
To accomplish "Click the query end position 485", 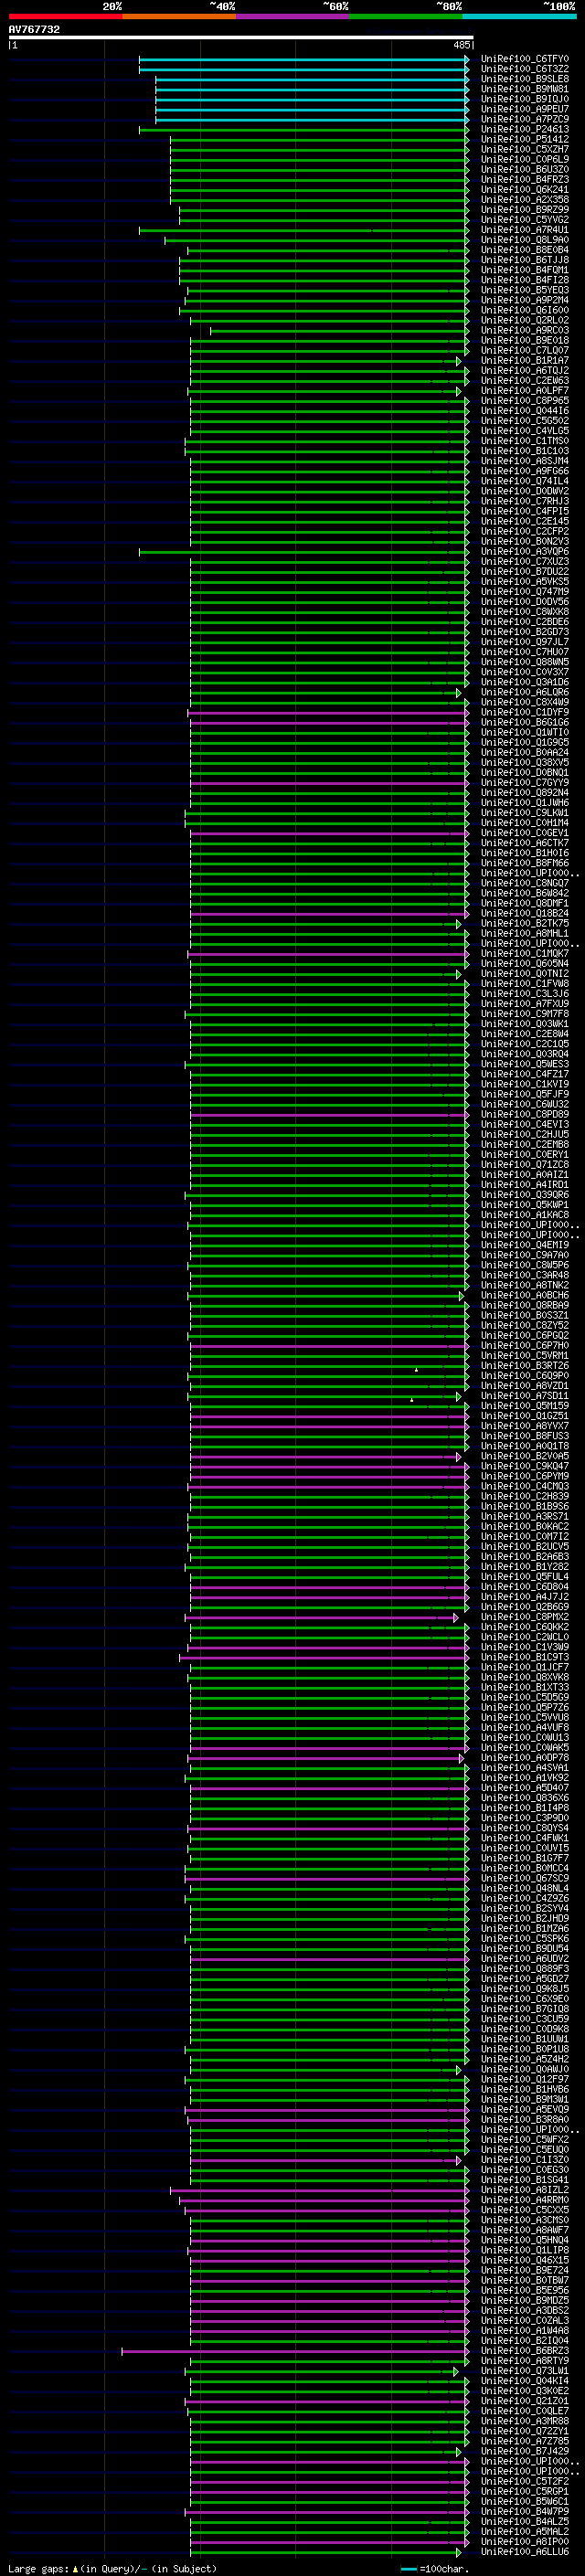I will point(461,45).
